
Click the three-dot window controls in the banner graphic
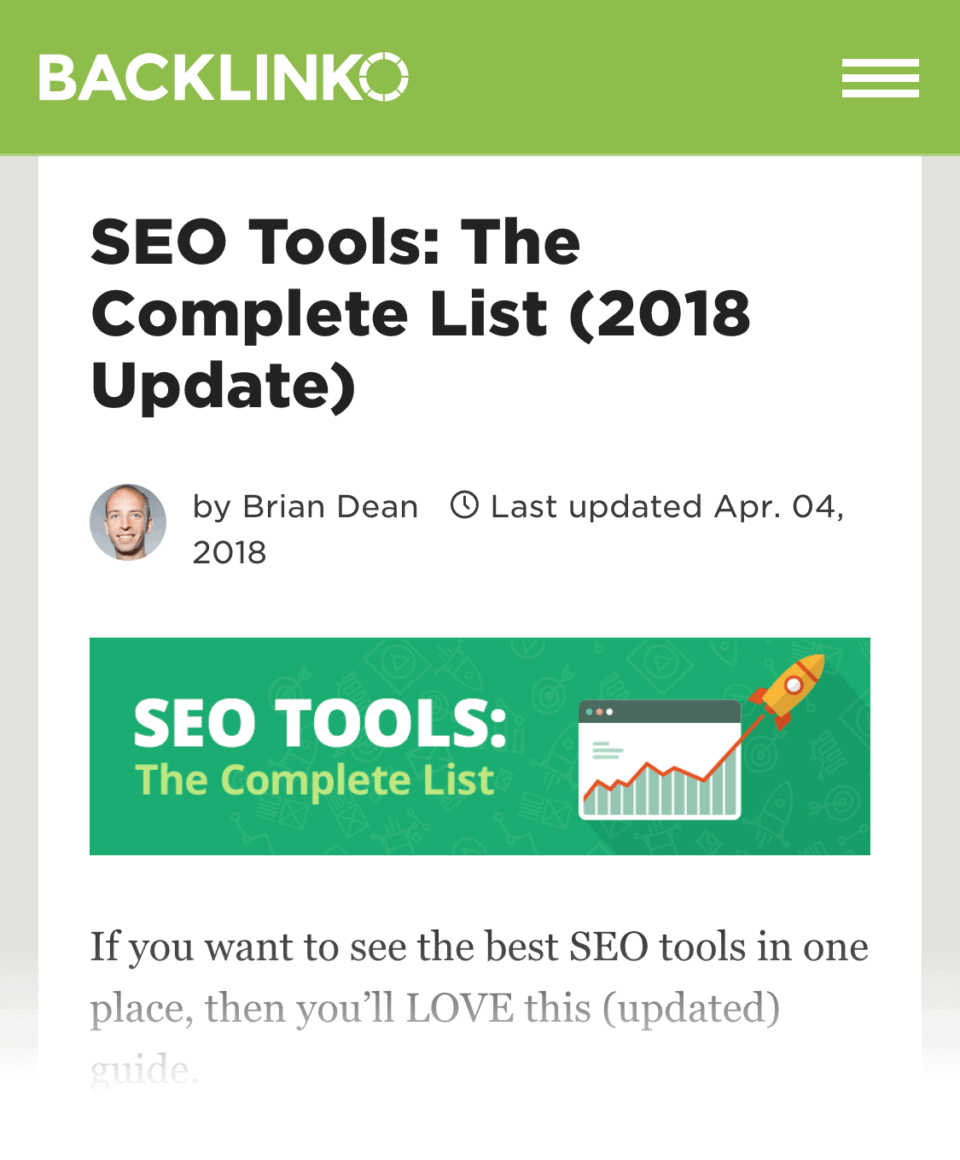[600, 714]
